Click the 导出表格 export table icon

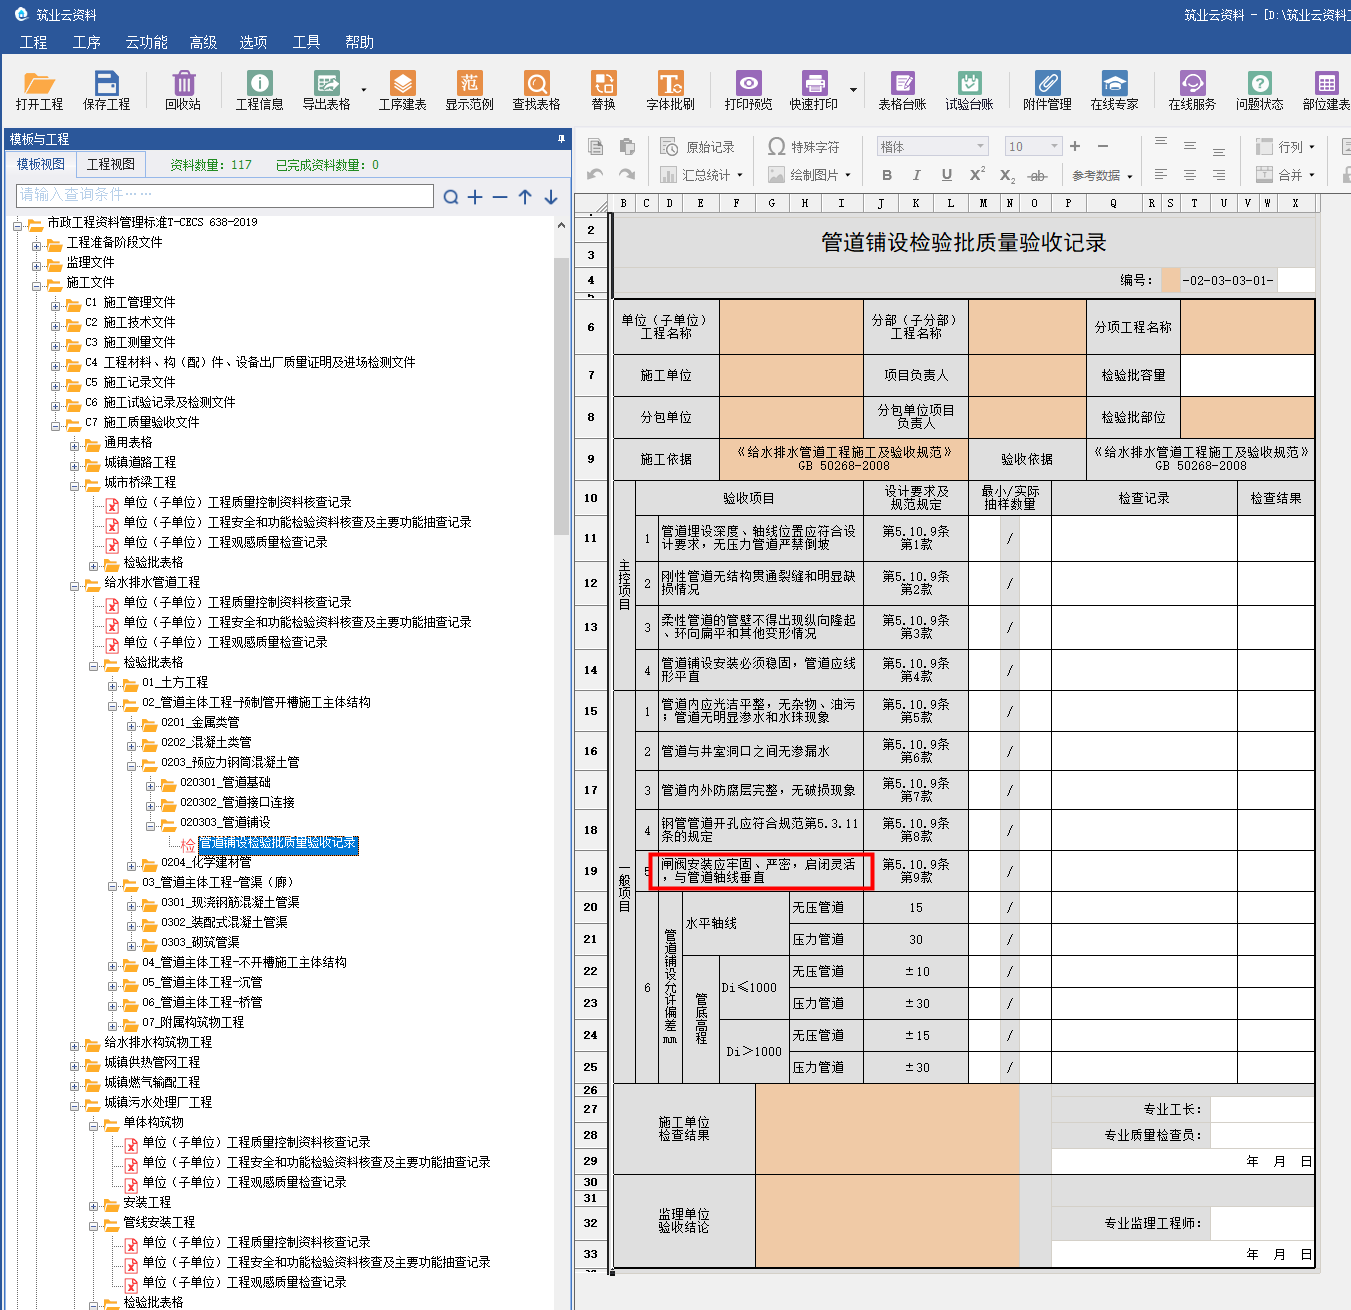[x=326, y=90]
